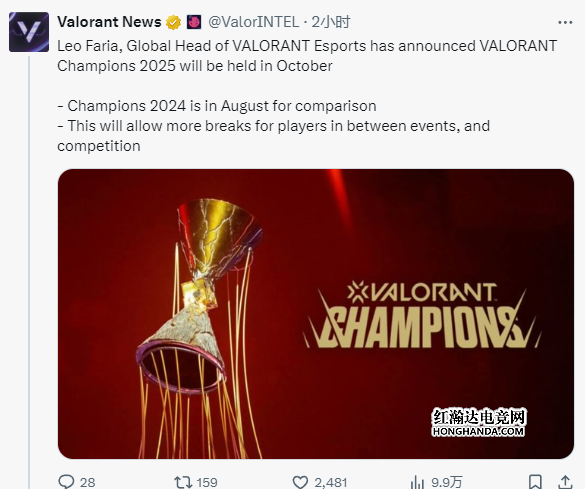Click the reply speech bubble icon

(x=66, y=482)
